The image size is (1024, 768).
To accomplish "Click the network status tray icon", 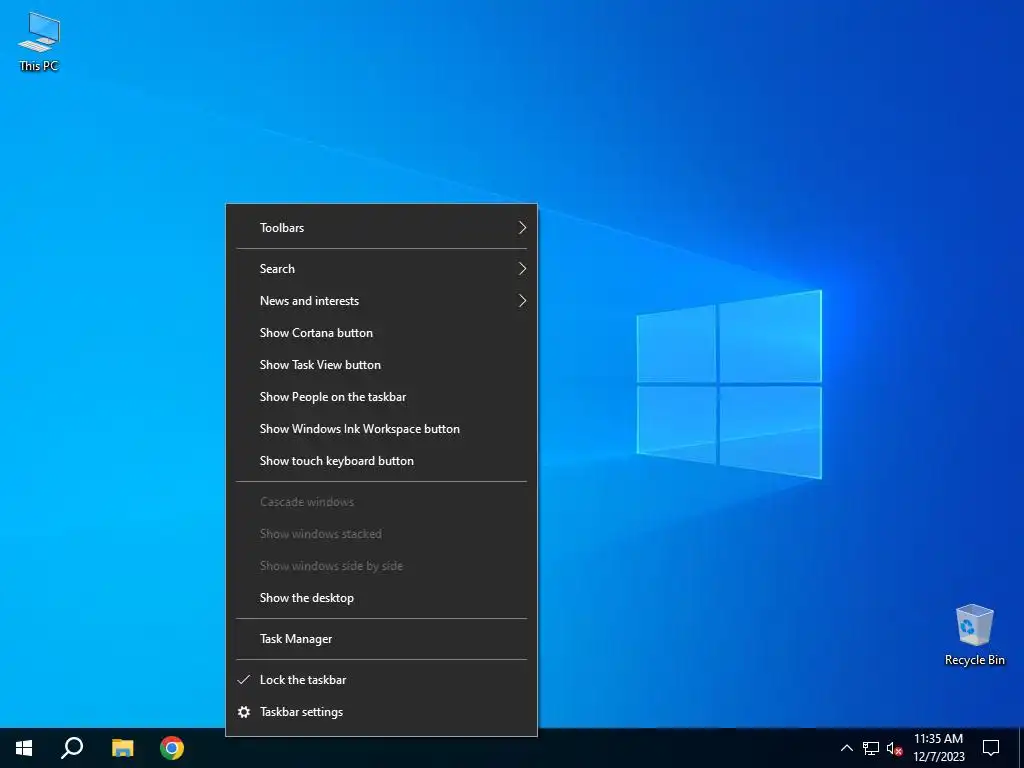I will [x=871, y=748].
